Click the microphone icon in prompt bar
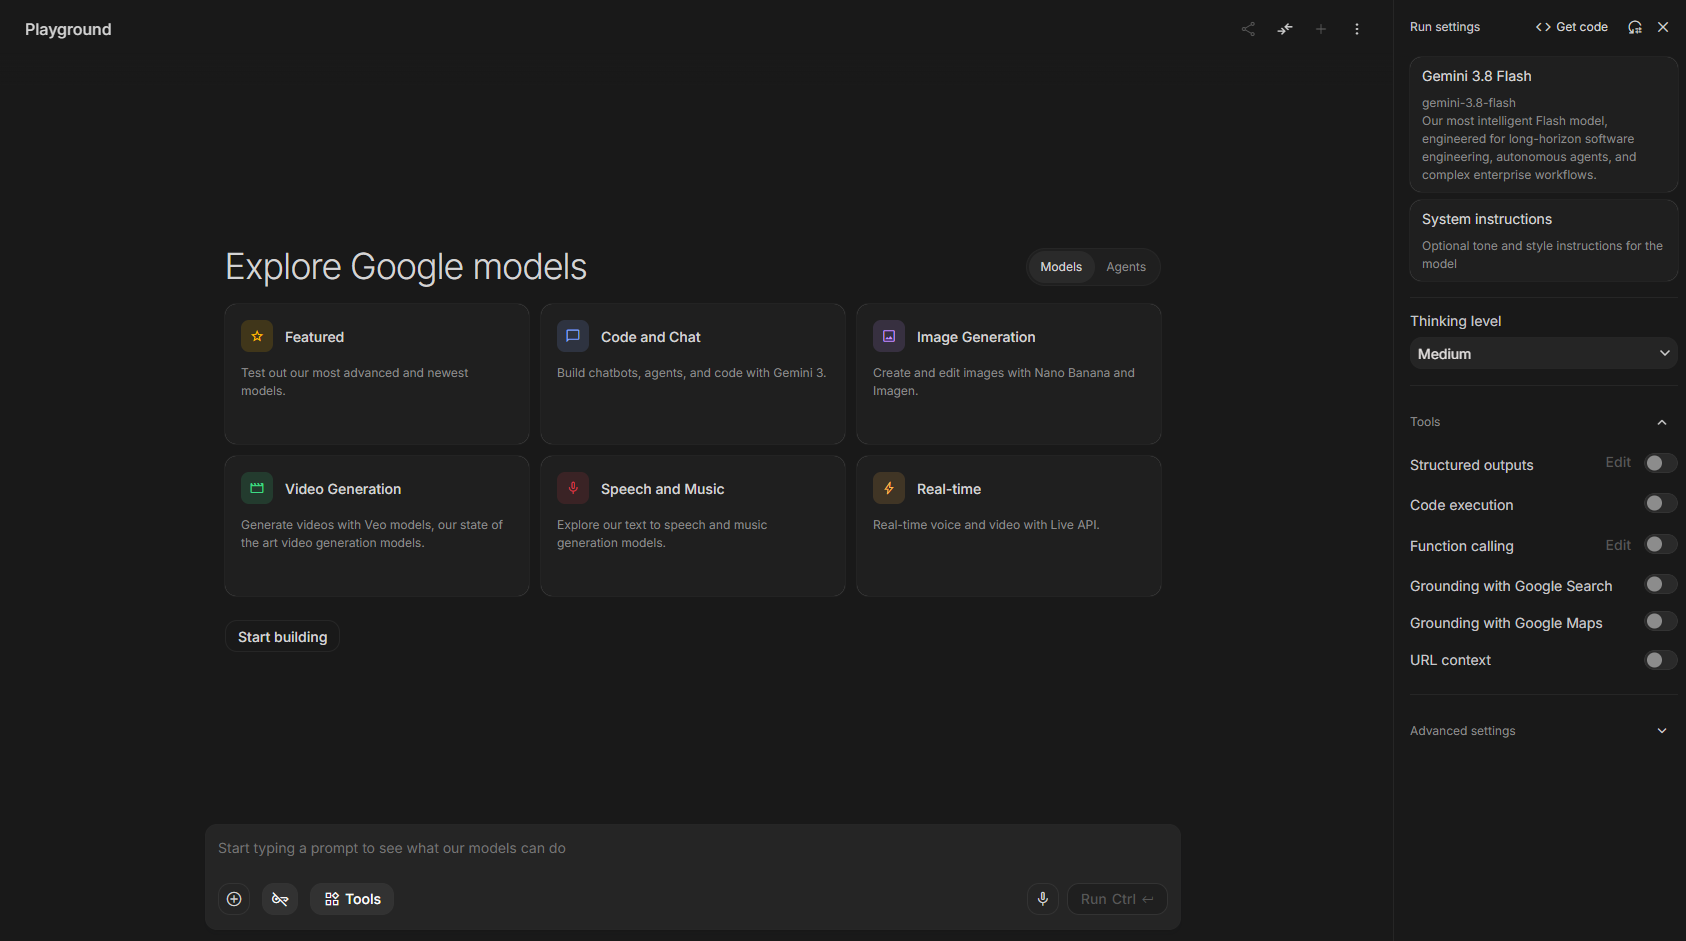Screen dimensions: 1686x941 (x=1043, y=899)
